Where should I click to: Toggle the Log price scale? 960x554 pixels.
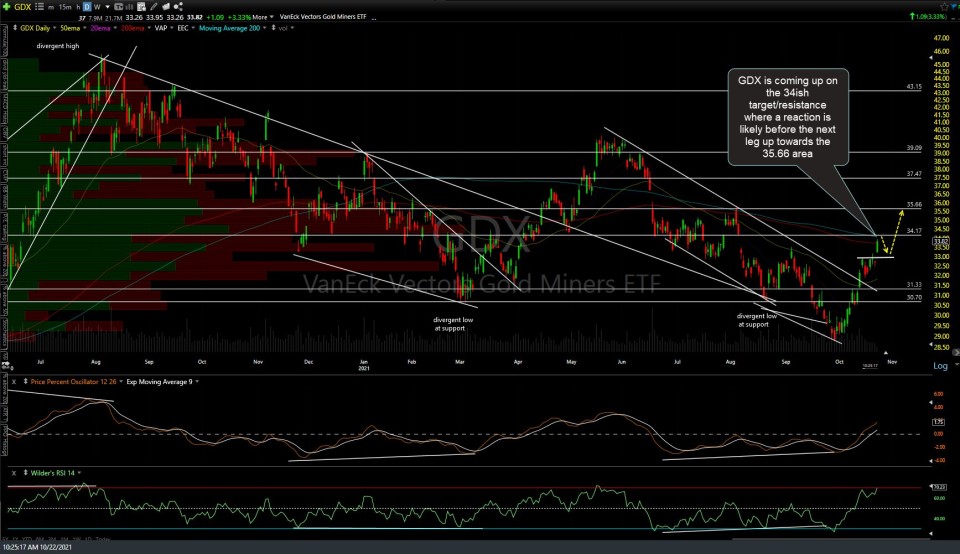[x=940, y=366]
